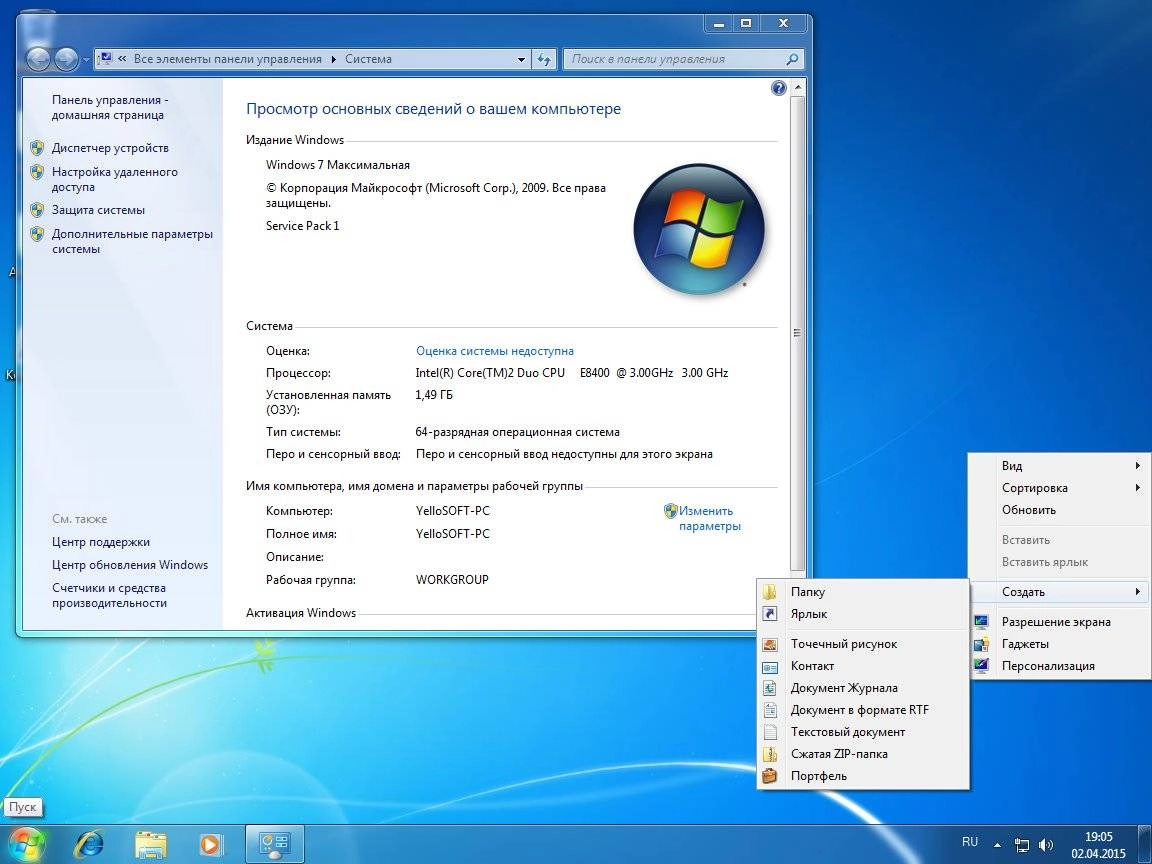Click the RU language indicator
This screenshot has height=864, width=1152.
(970, 842)
